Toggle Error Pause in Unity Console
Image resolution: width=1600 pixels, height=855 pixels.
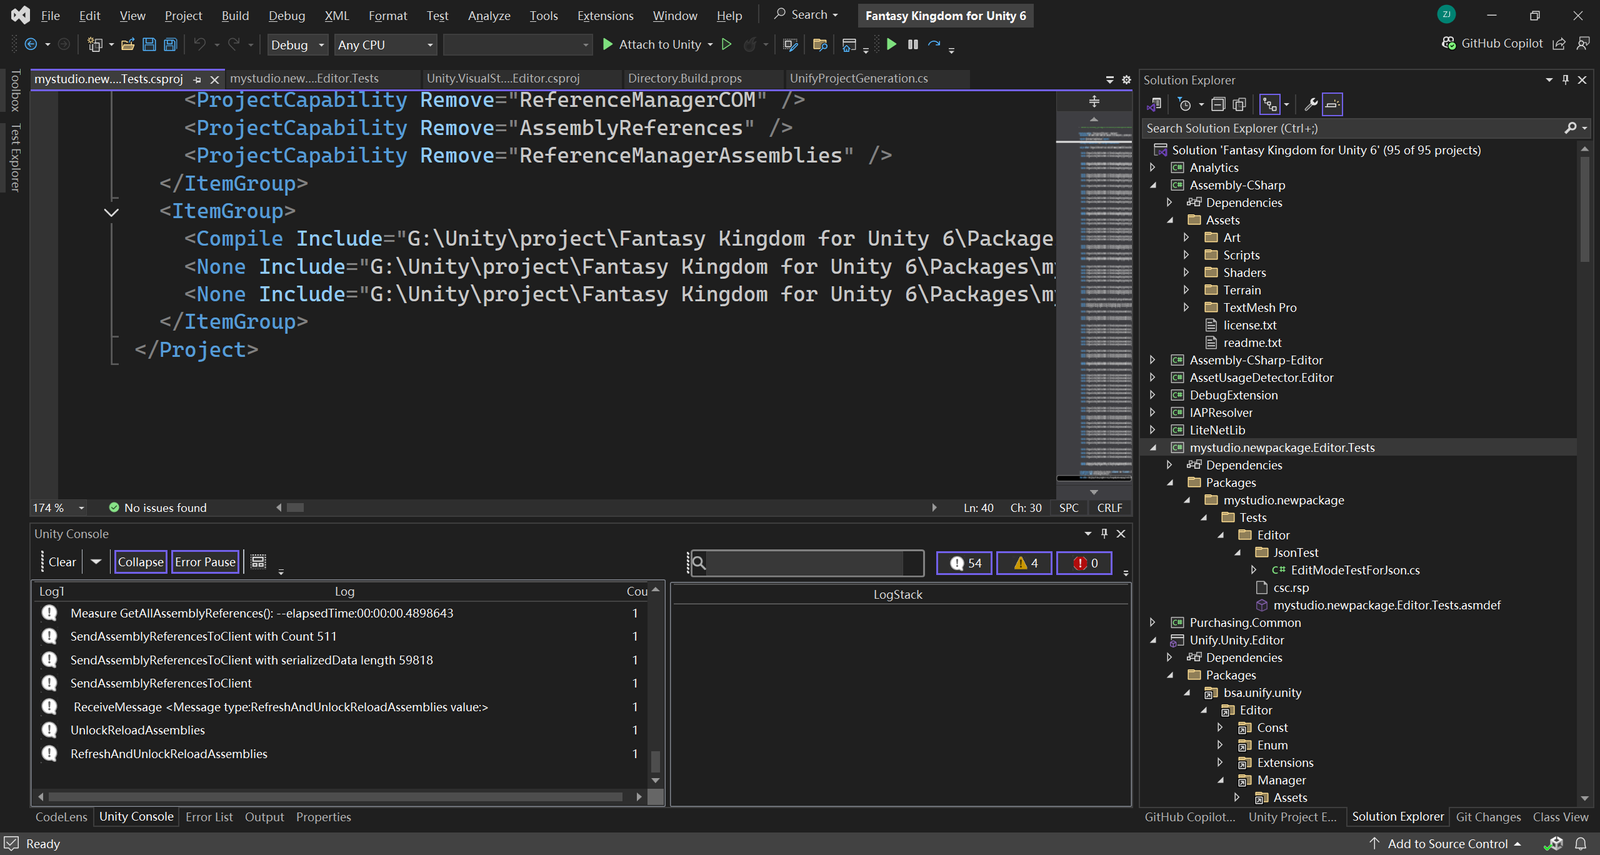[x=205, y=562]
